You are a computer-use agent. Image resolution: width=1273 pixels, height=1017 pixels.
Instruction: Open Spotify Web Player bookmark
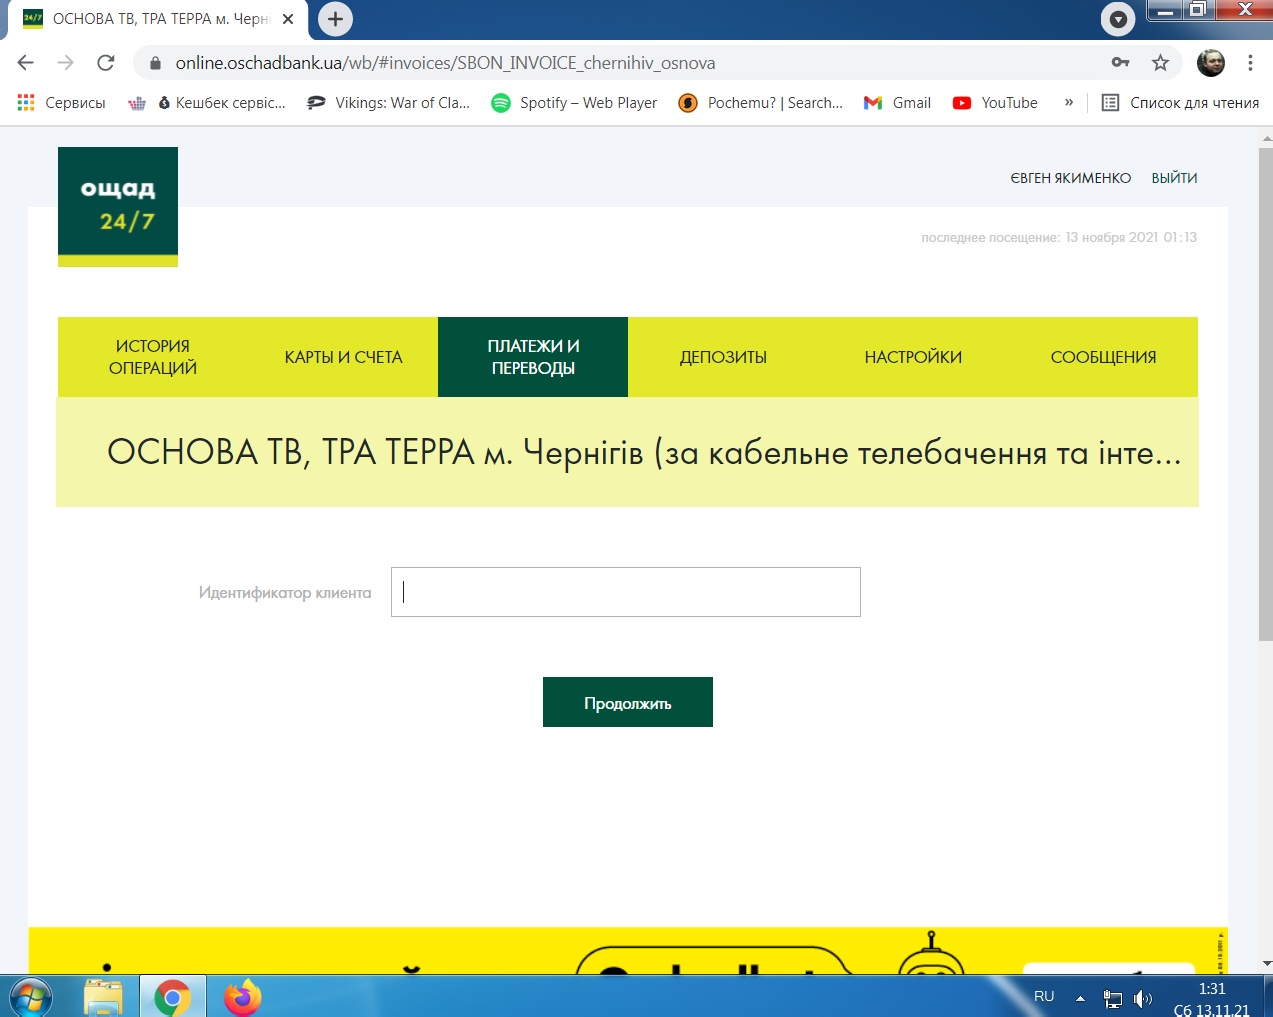click(574, 103)
